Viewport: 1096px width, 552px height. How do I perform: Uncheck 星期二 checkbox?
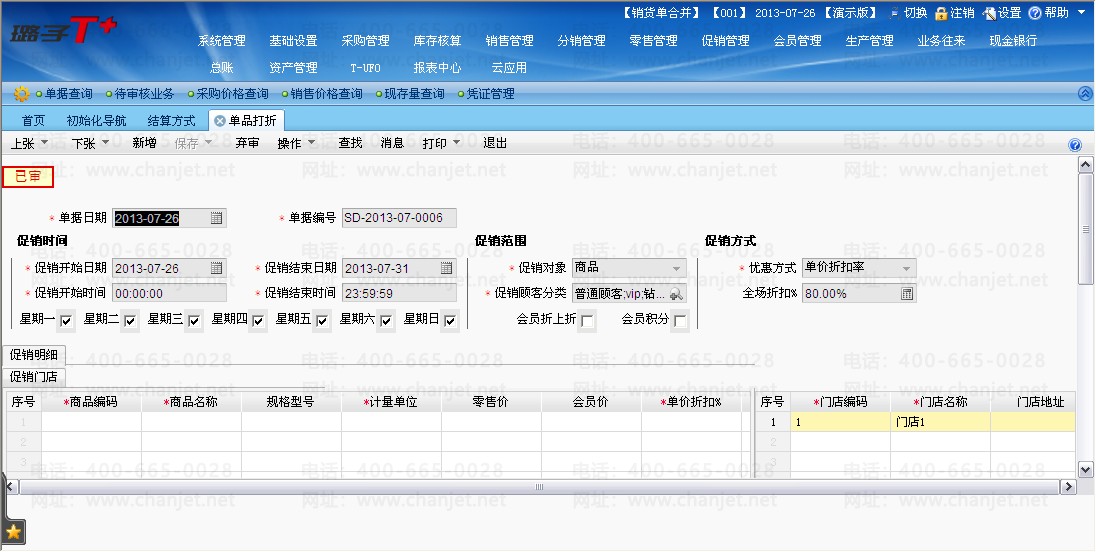(x=130, y=321)
